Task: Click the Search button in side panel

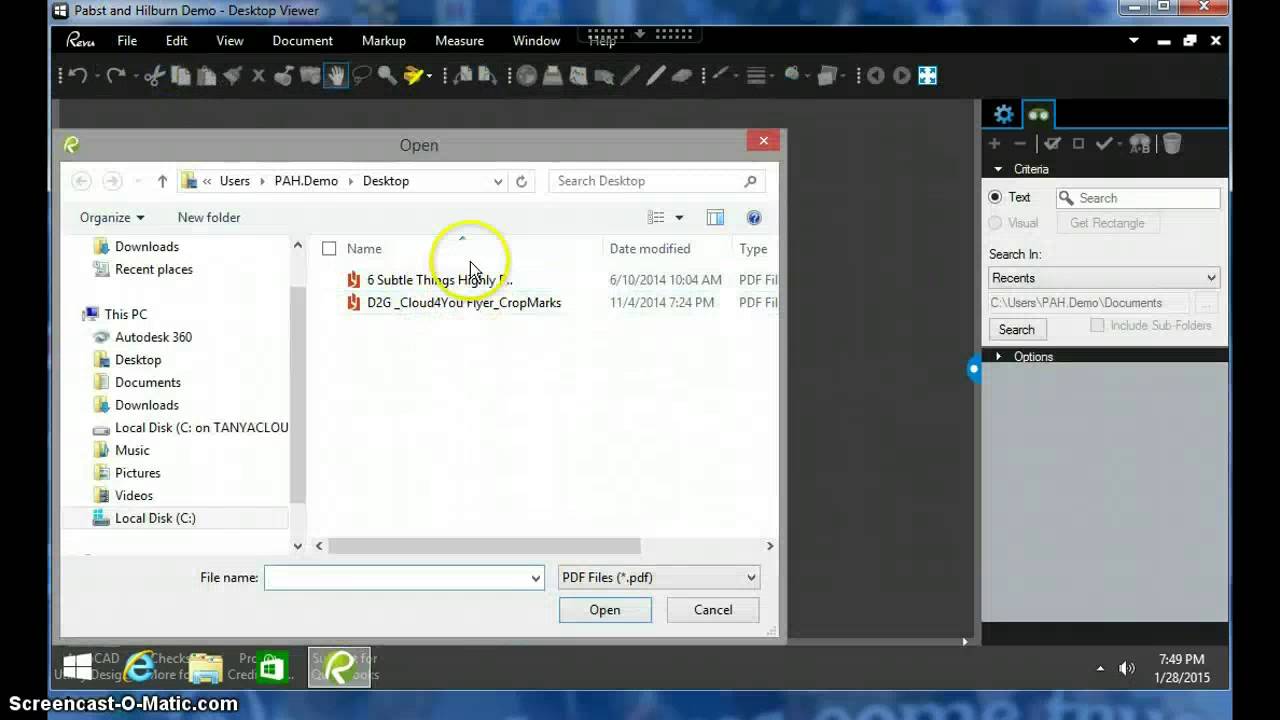Action: (x=1016, y=330)
